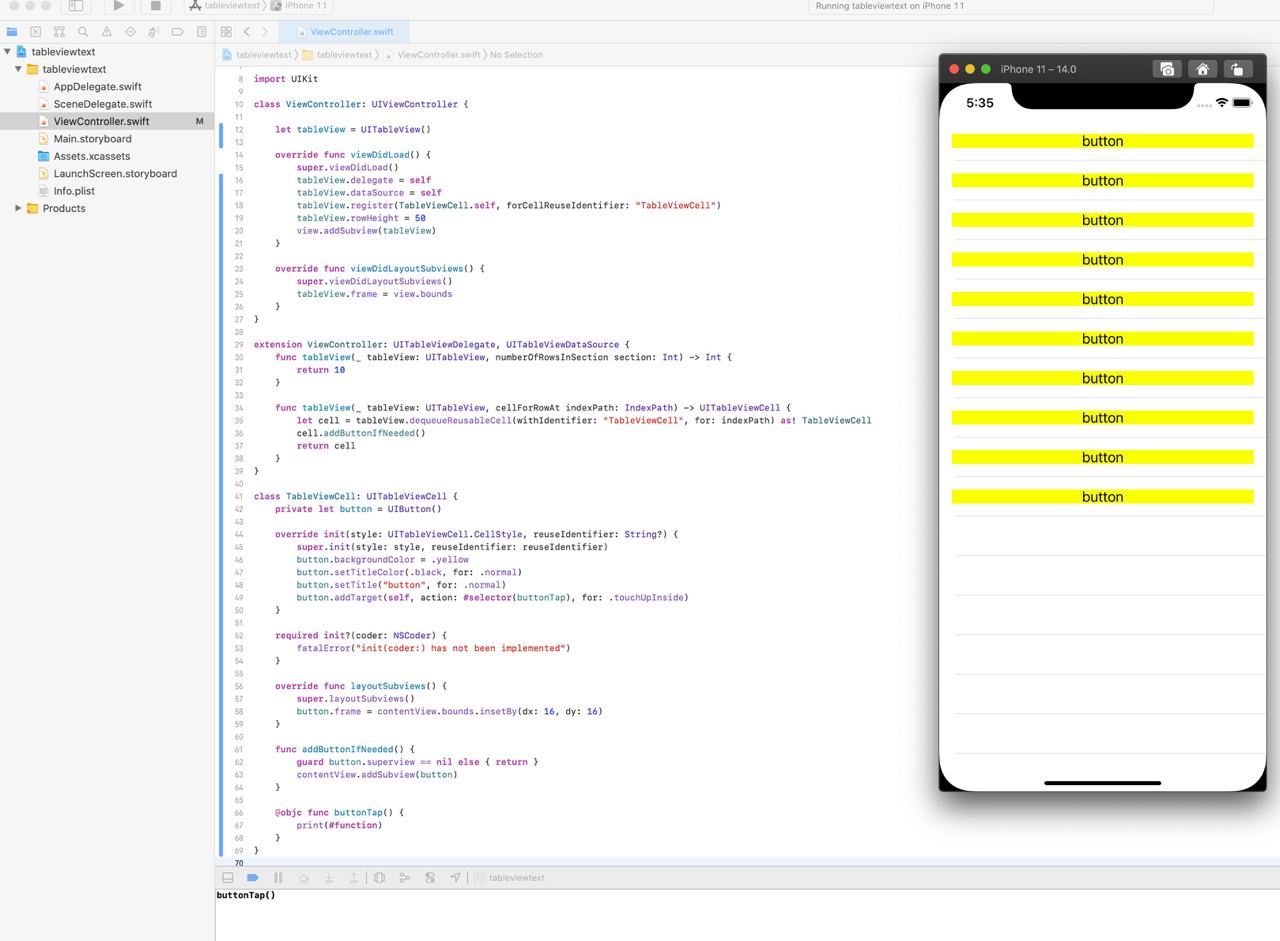This screenshot has width=1280, height=941.
Task: Click the "buttonTap()" console output
Action: tap(246, 895)
